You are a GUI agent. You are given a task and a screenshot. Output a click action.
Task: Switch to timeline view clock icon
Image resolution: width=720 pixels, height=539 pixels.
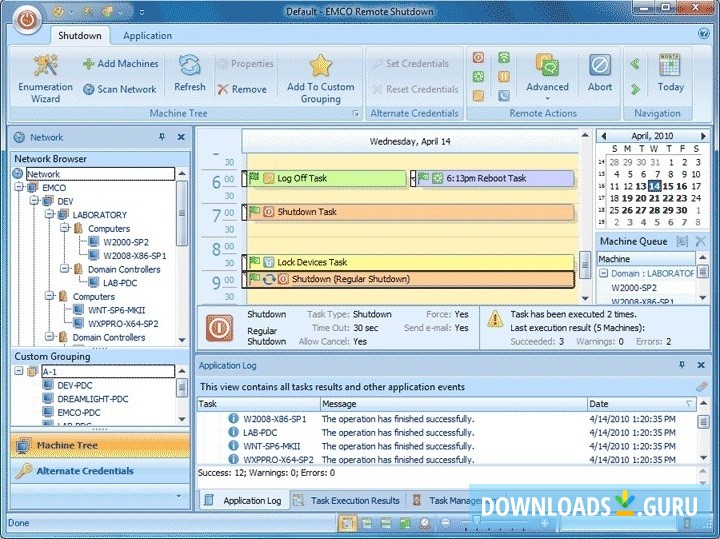click(x=425, y=523)
